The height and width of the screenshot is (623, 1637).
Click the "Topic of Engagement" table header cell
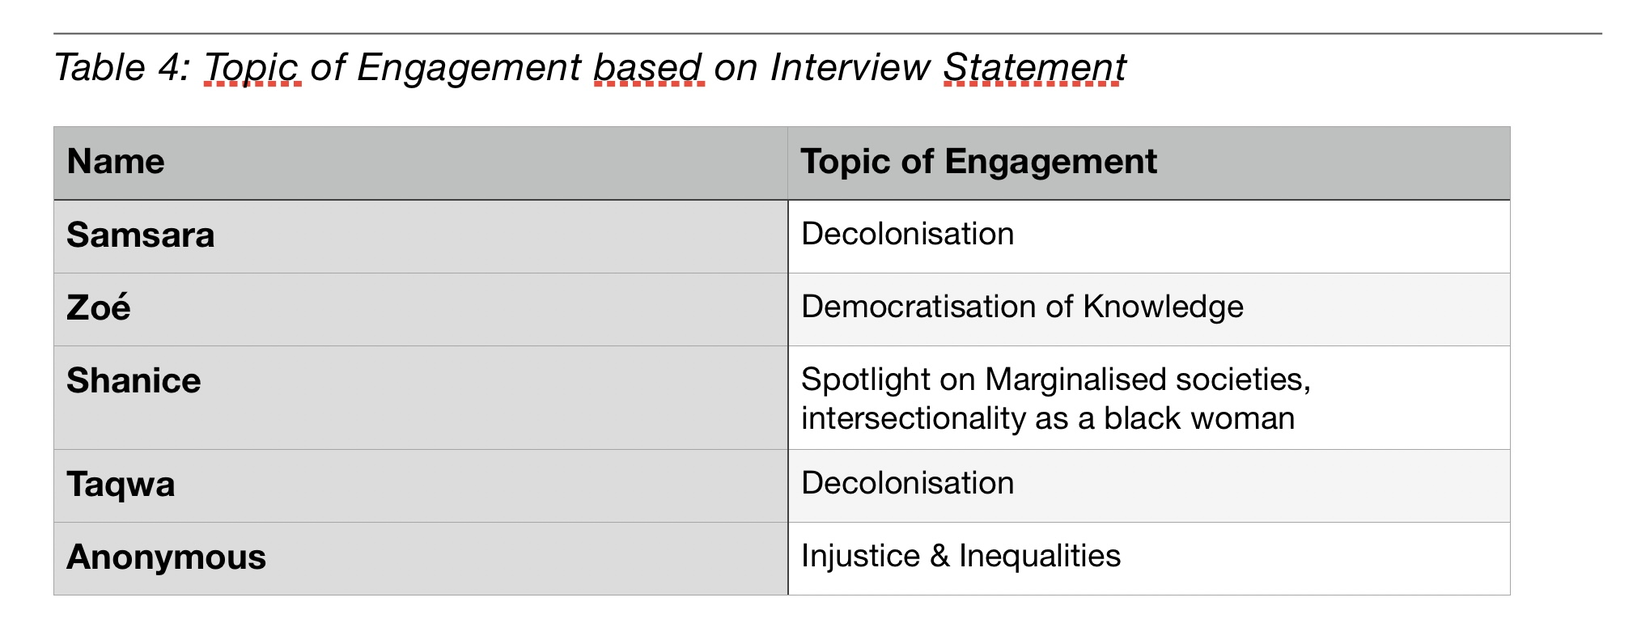click(978, 162)
